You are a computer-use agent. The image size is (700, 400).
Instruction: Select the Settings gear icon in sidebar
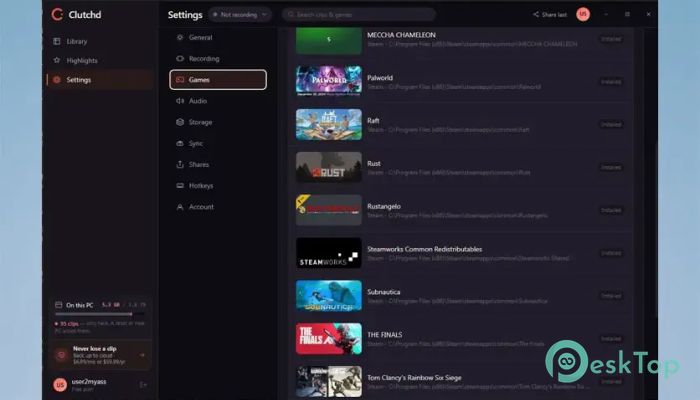point(57,79)
